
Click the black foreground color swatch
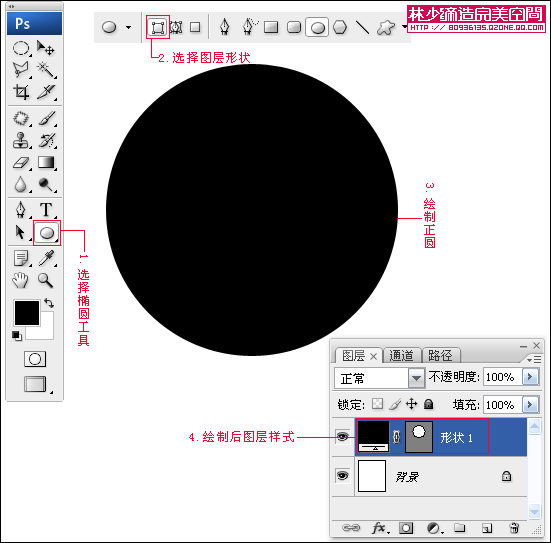(x=27, y=312)
